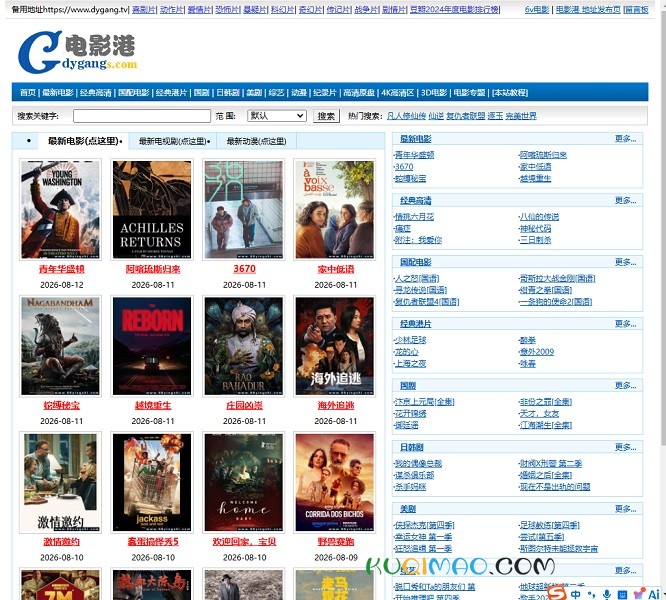Click 更多... in 经典高清 sidebar section
666x600 pixels.
click(625, 200)
